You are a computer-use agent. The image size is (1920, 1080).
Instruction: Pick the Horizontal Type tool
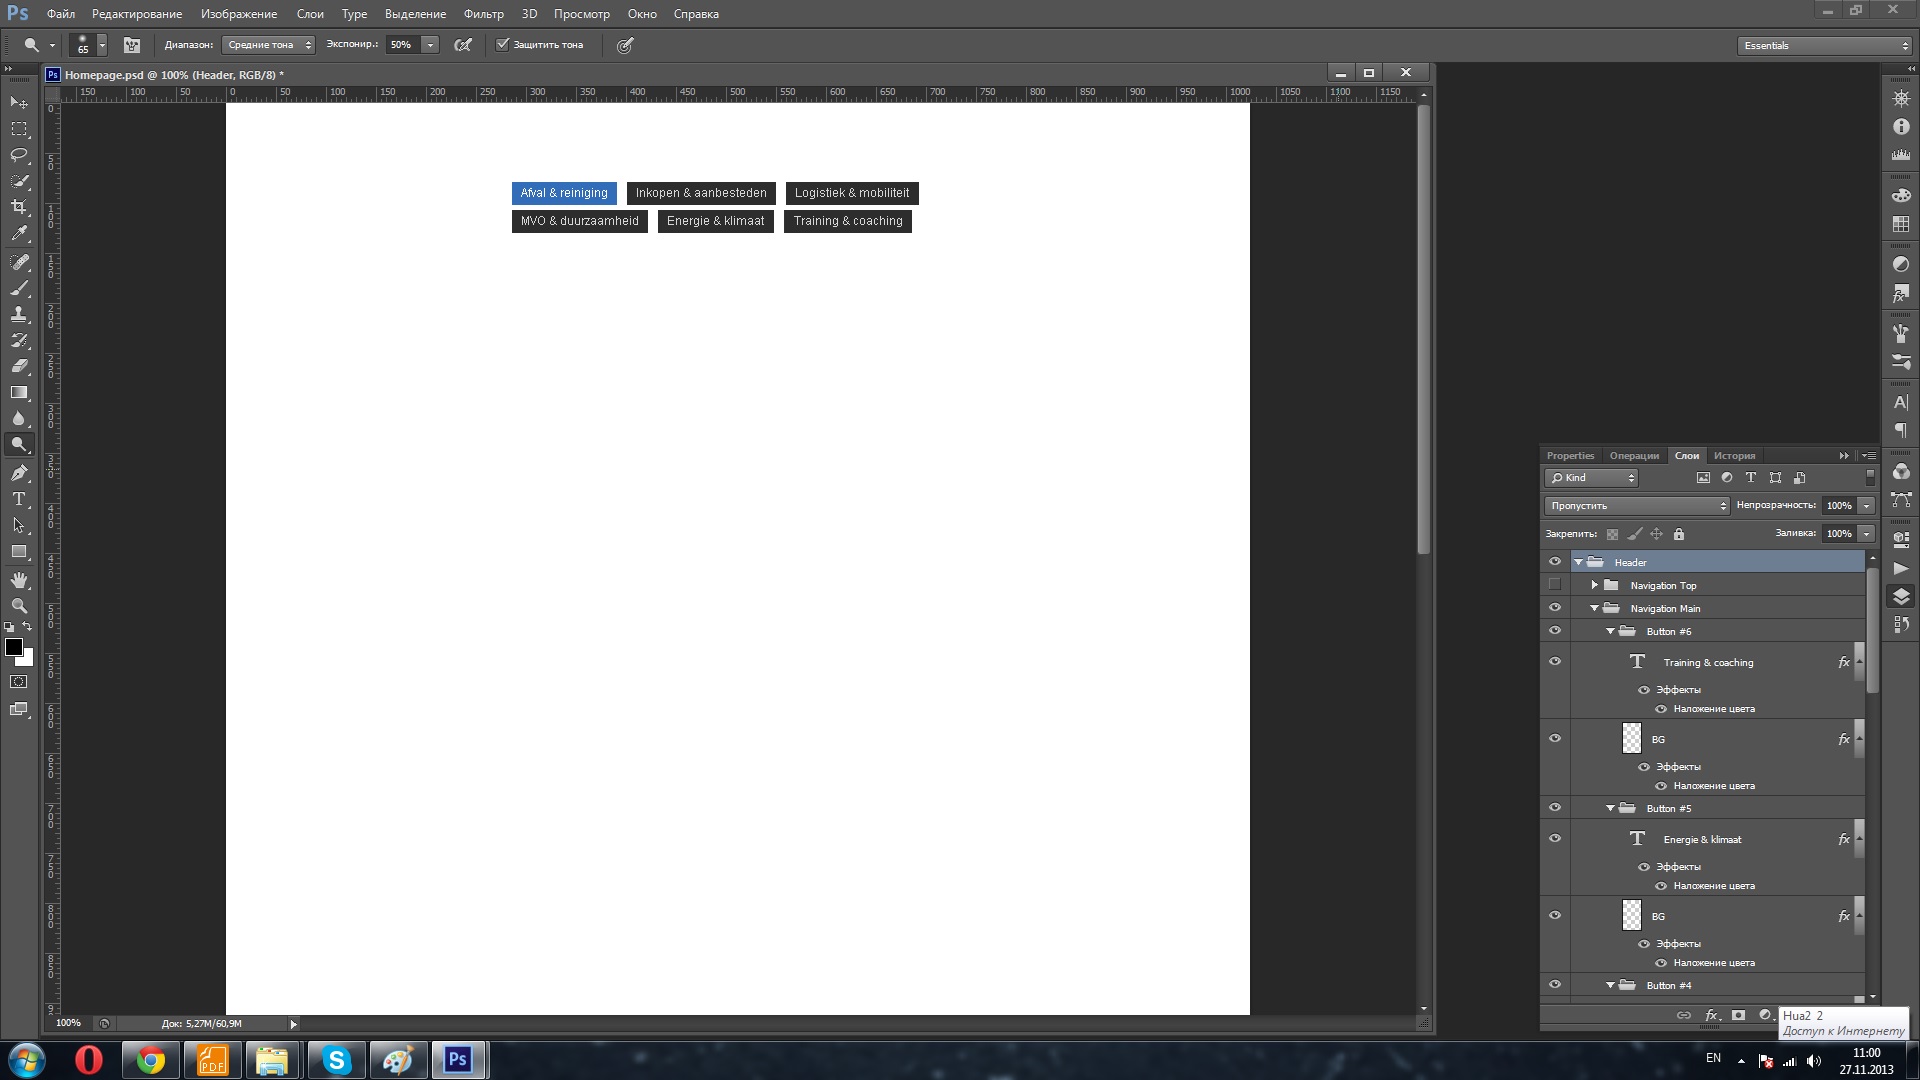pos(19,499)
